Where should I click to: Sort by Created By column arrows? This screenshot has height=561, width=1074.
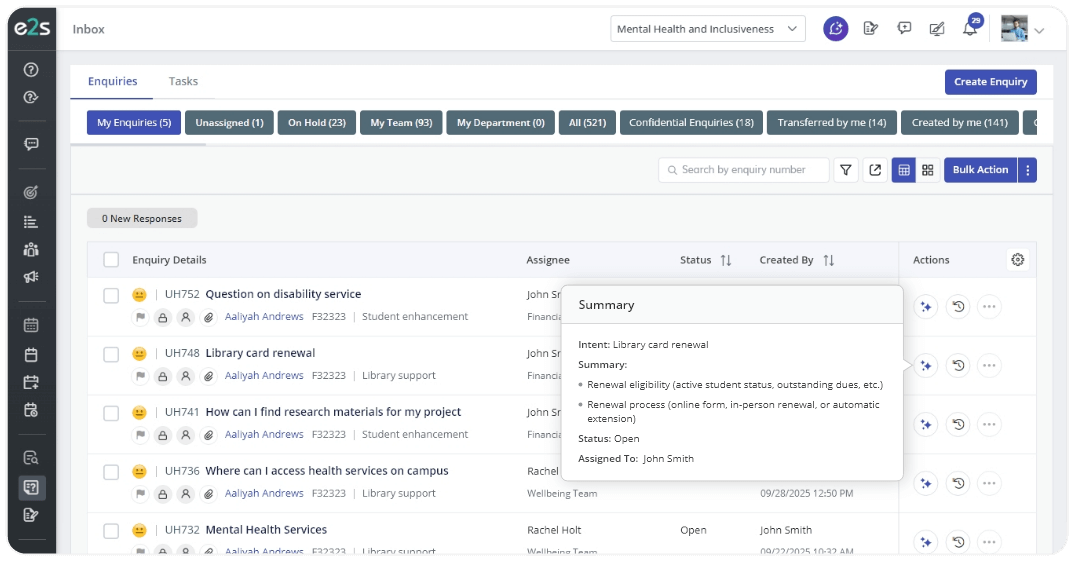click(829, 260)
